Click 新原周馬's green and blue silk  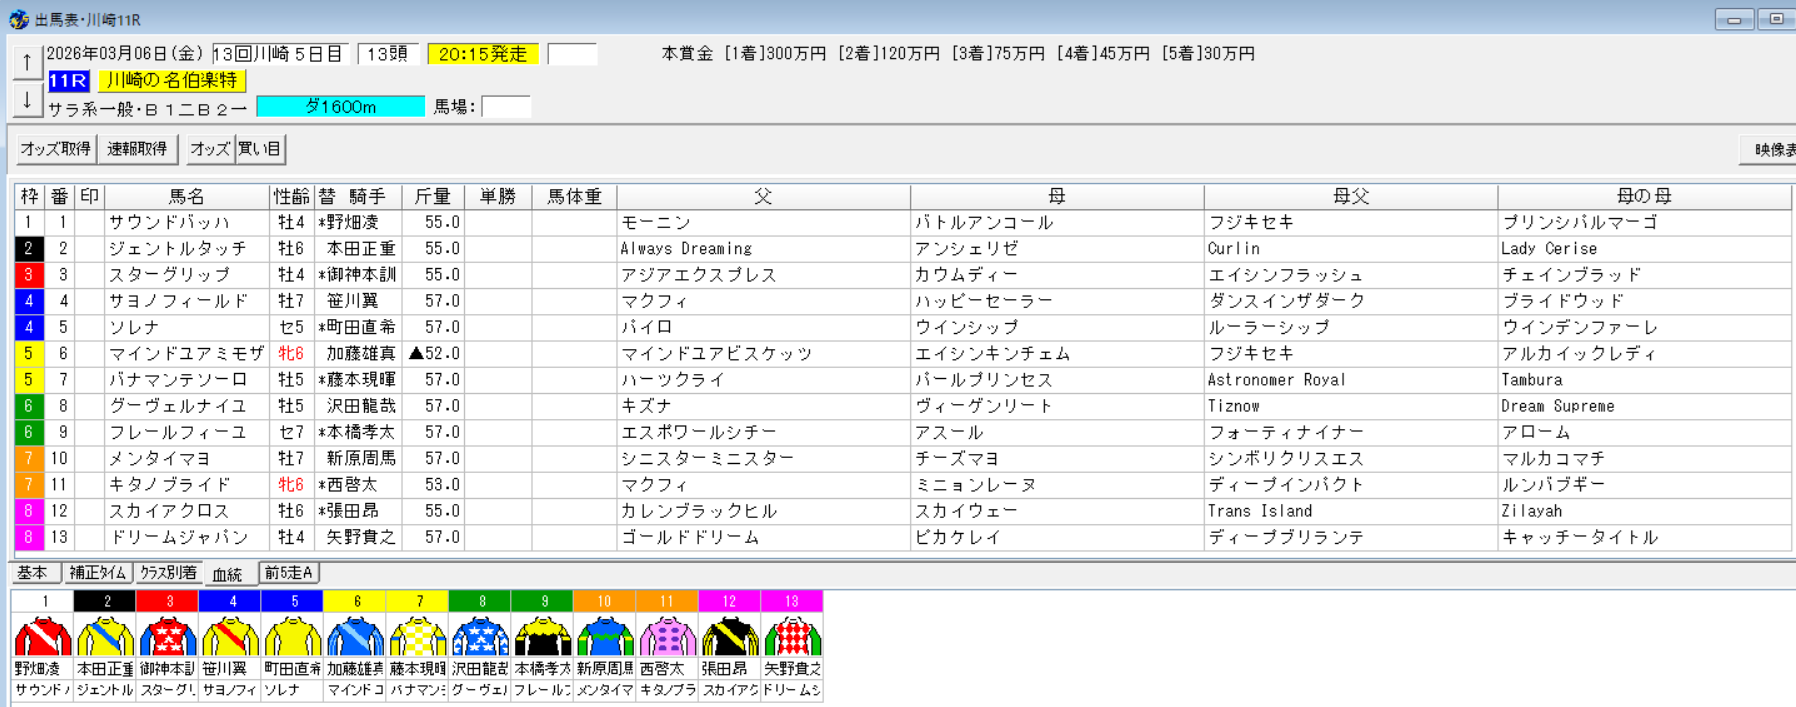tap(604, 636)
